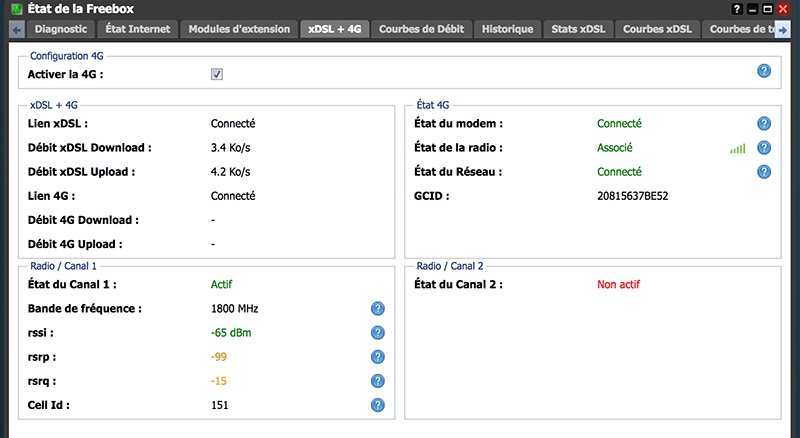Viewport: 800px width, 438px height.
Task: Click the Associé radio state text
Action: (x=615, y=148)
